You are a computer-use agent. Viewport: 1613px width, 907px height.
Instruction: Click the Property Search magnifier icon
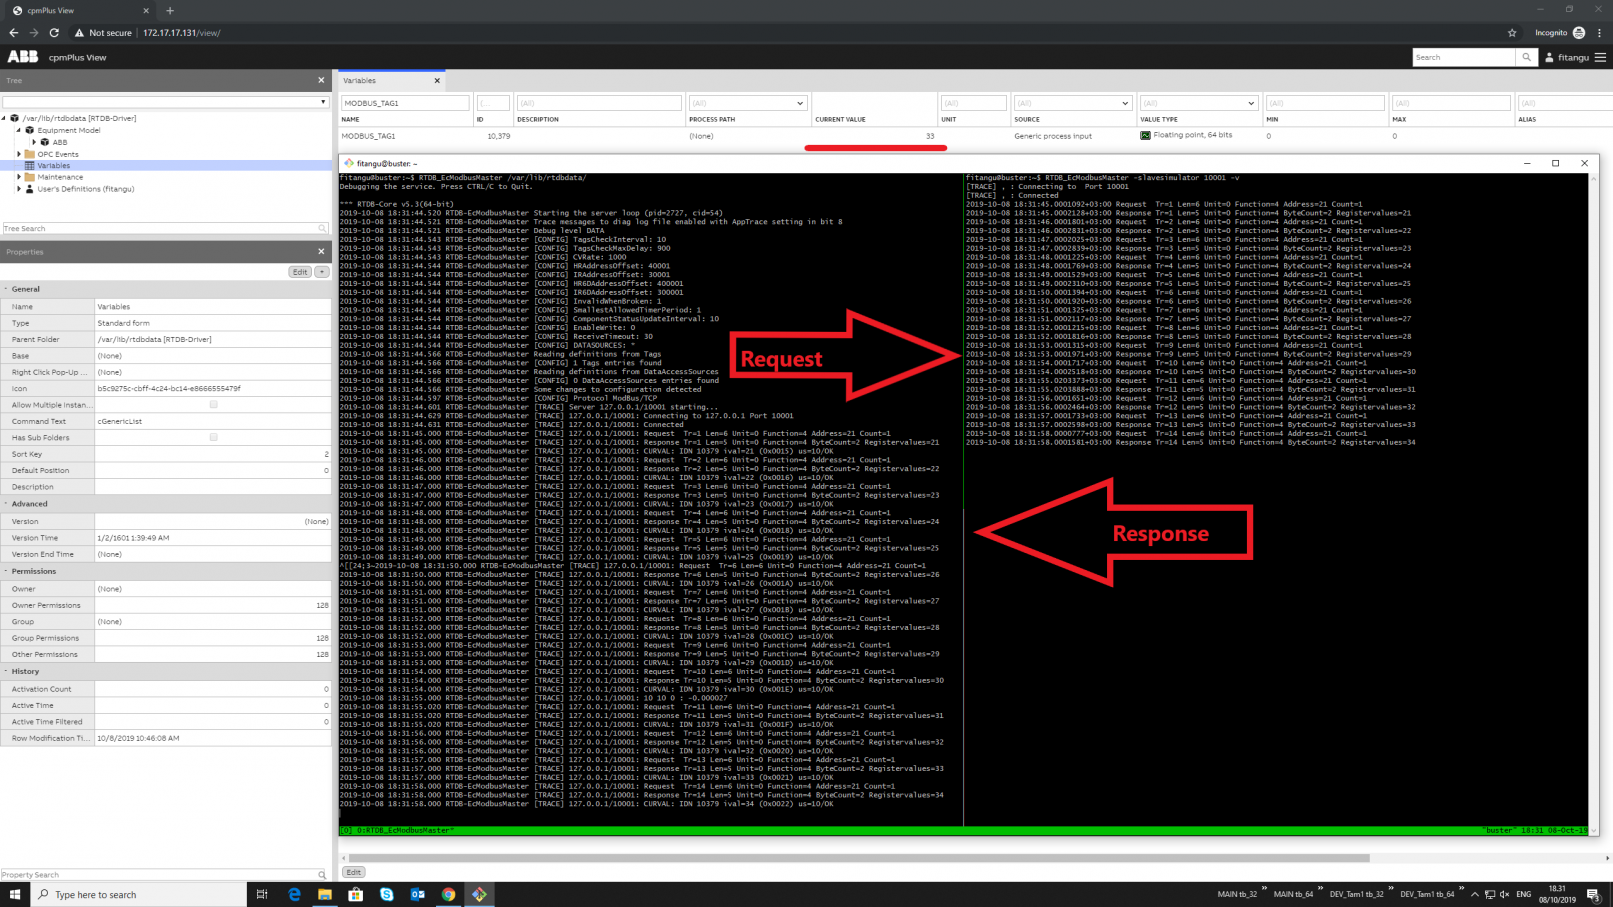(x=322, y=875)
